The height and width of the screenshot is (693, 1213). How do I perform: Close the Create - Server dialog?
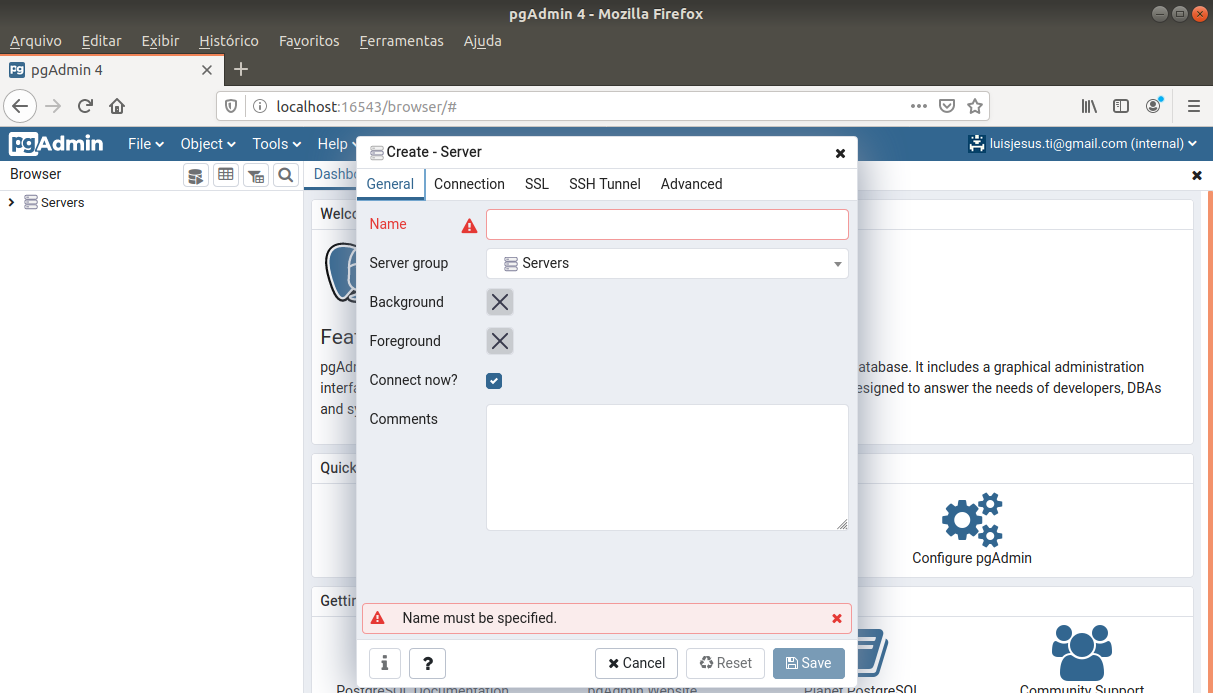(840, 153)
